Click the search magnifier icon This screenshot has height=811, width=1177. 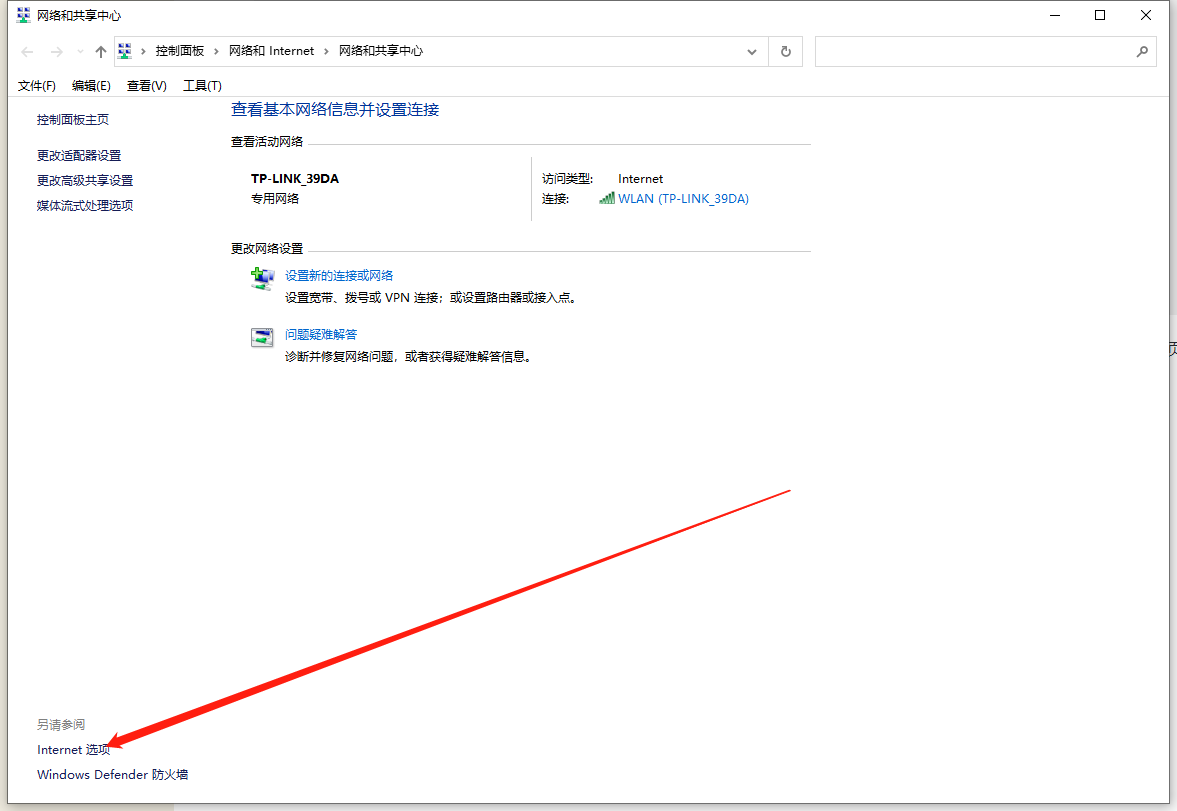1142,51
